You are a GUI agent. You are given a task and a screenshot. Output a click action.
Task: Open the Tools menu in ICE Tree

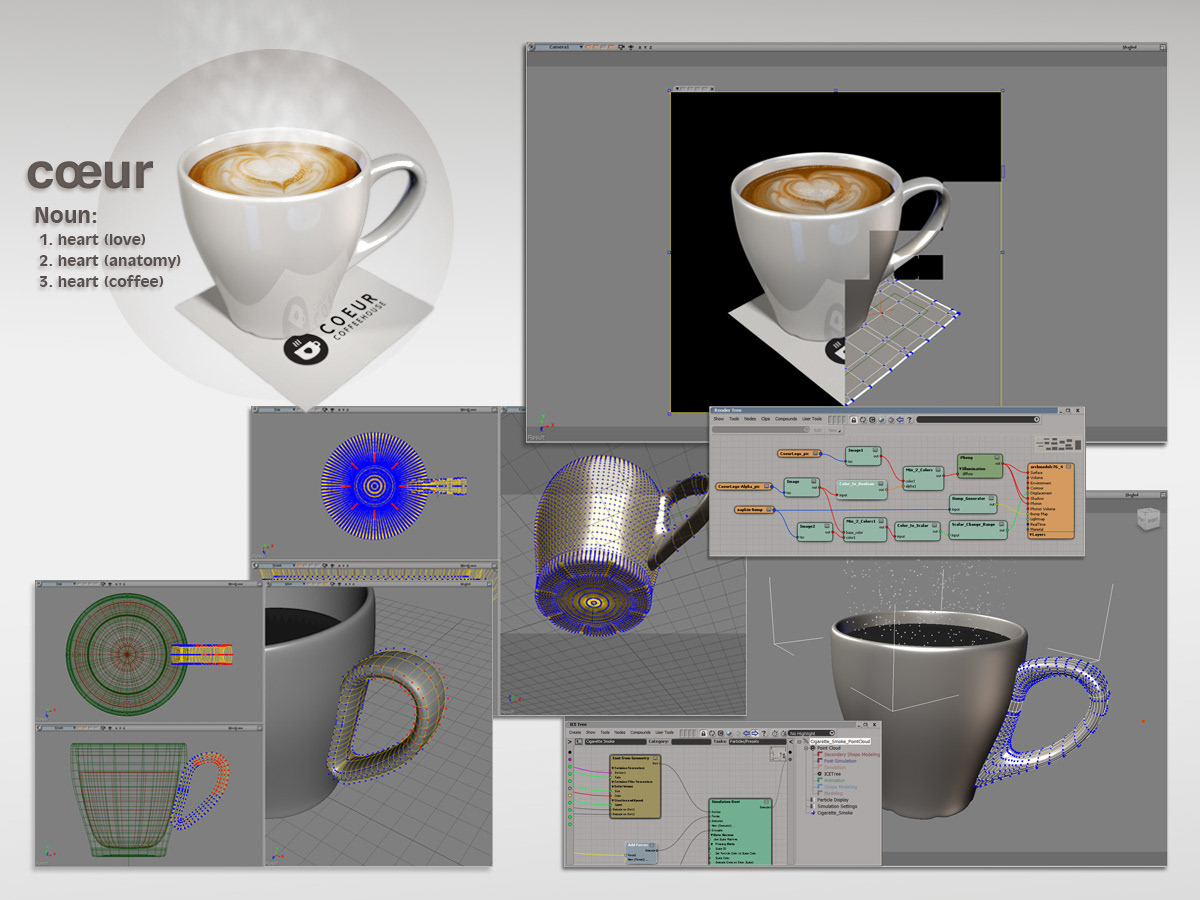pos(605,732)
